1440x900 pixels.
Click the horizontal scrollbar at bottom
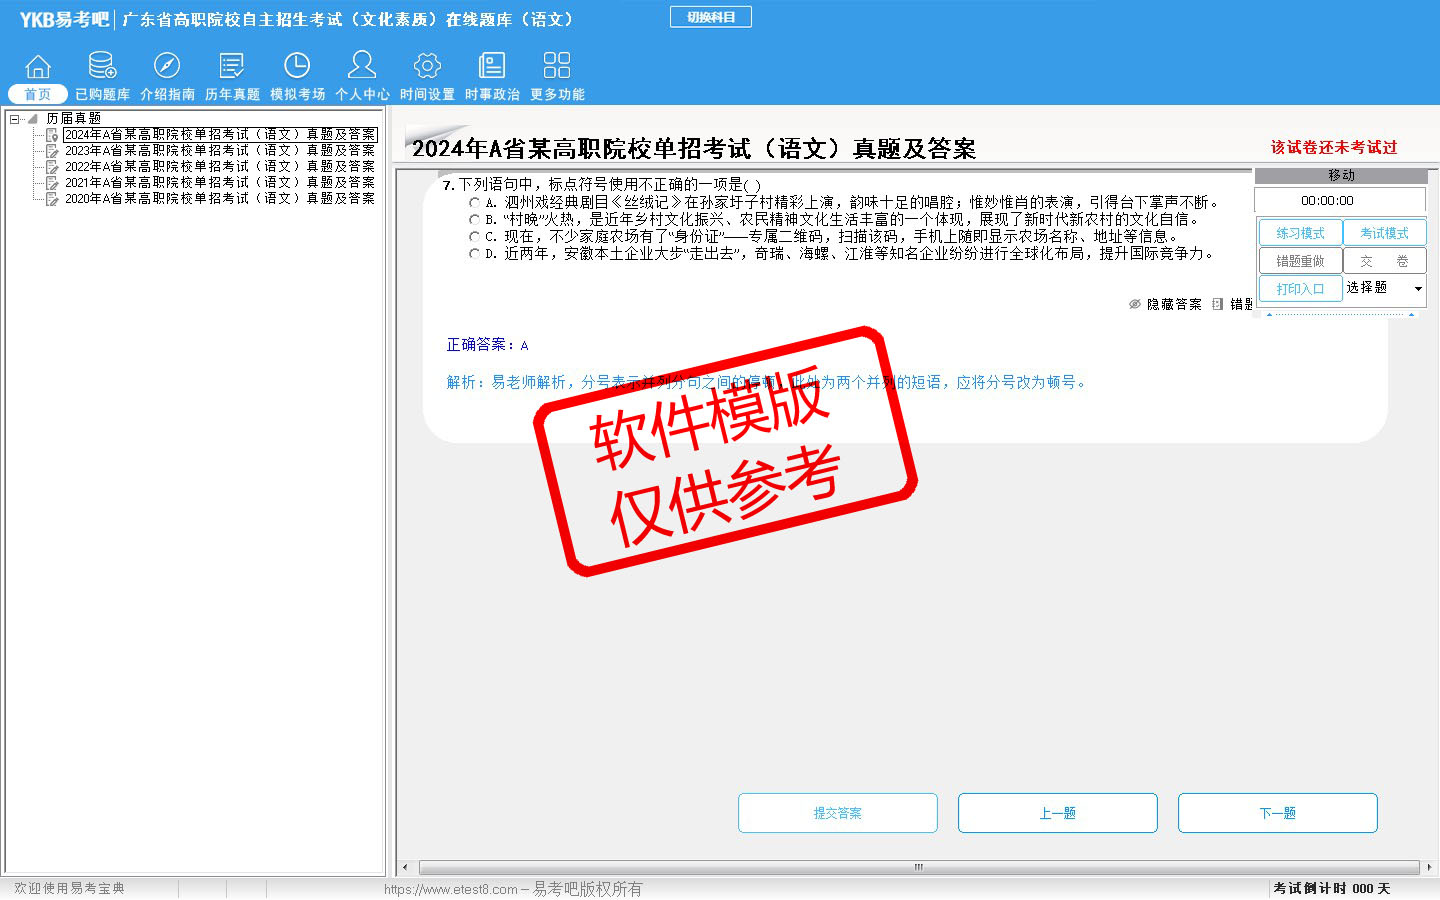(918, 867)
